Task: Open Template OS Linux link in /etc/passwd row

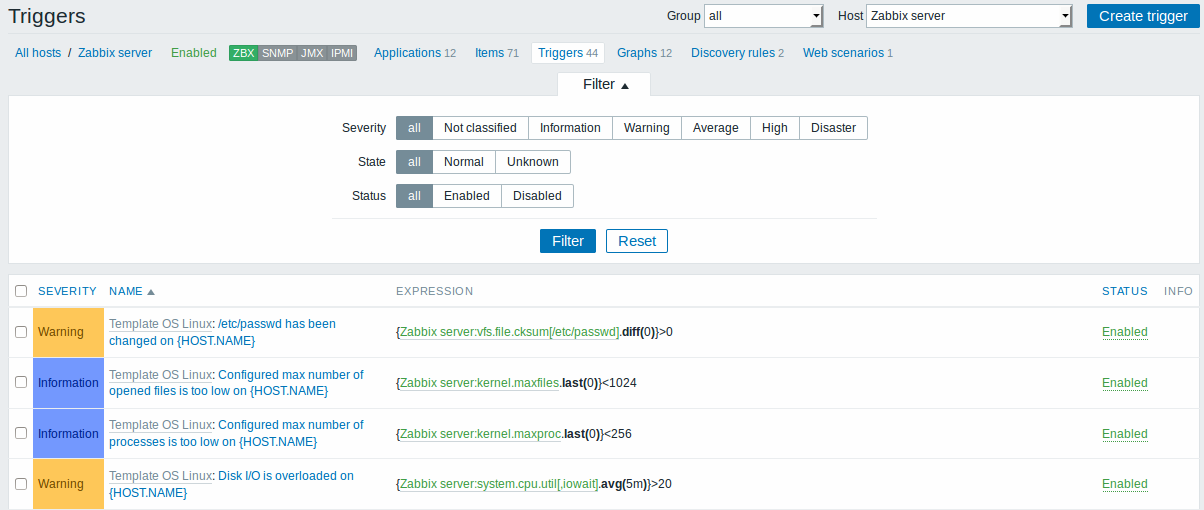Action: tap(160, 324)
